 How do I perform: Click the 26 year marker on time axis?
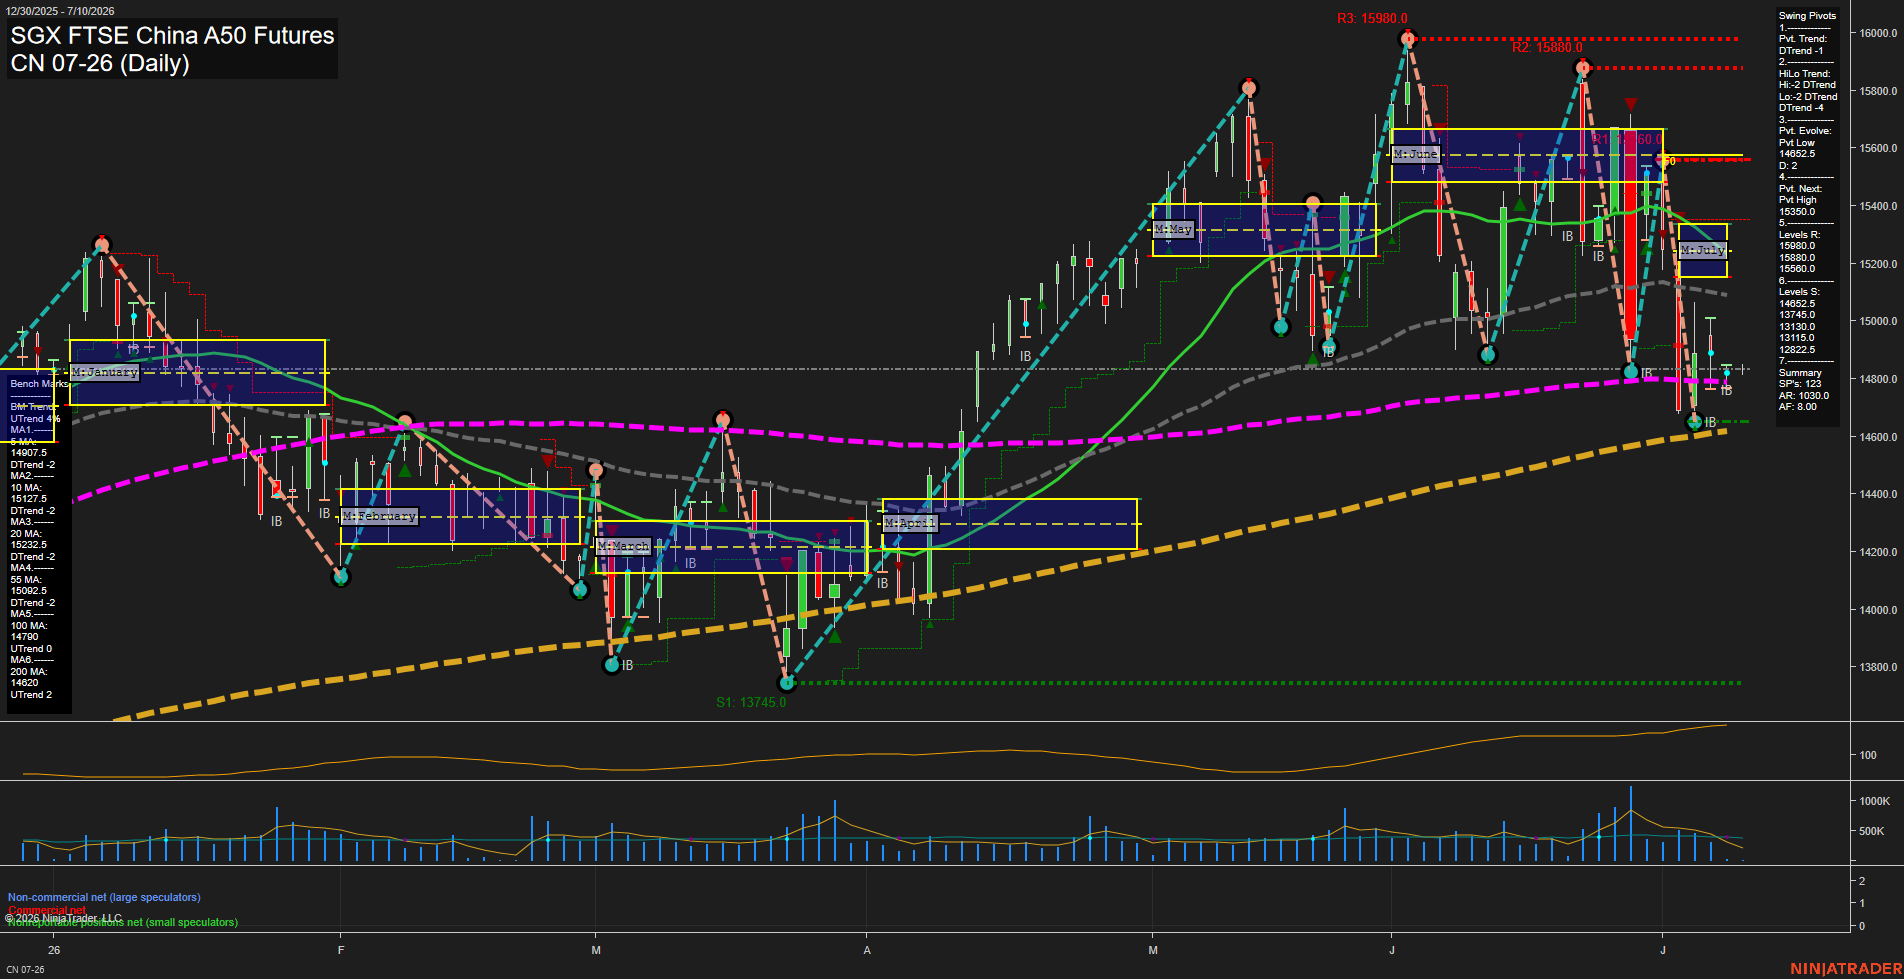click(54, 950)
